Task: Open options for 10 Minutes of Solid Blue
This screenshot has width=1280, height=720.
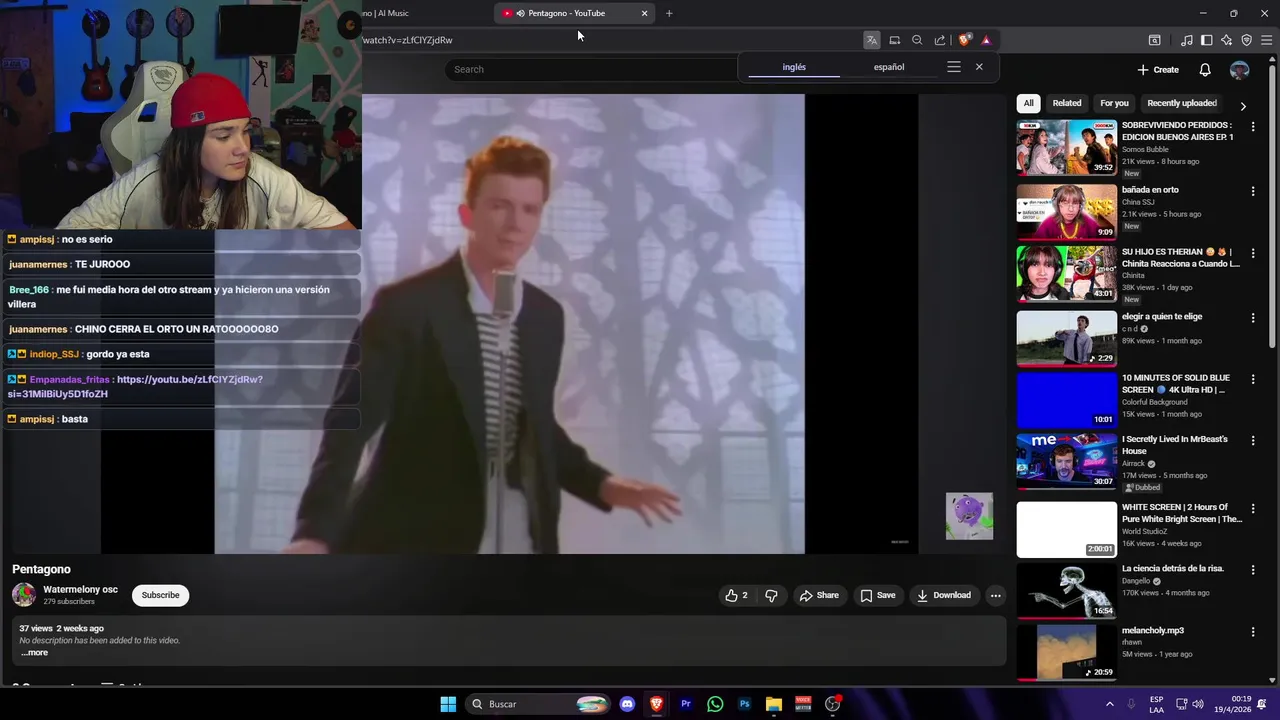Action: [x=1253, y=380]
